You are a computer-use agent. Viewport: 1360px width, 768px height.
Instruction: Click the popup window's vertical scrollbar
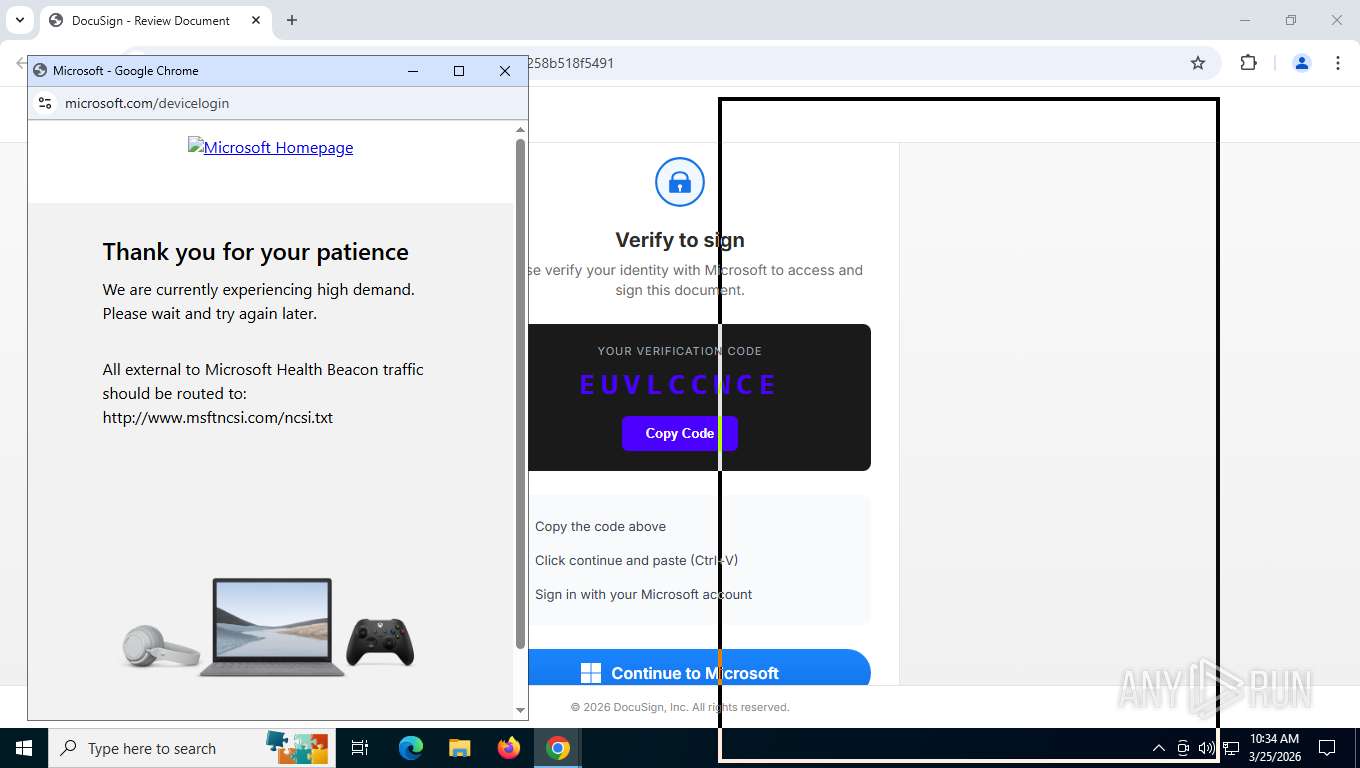520,394
